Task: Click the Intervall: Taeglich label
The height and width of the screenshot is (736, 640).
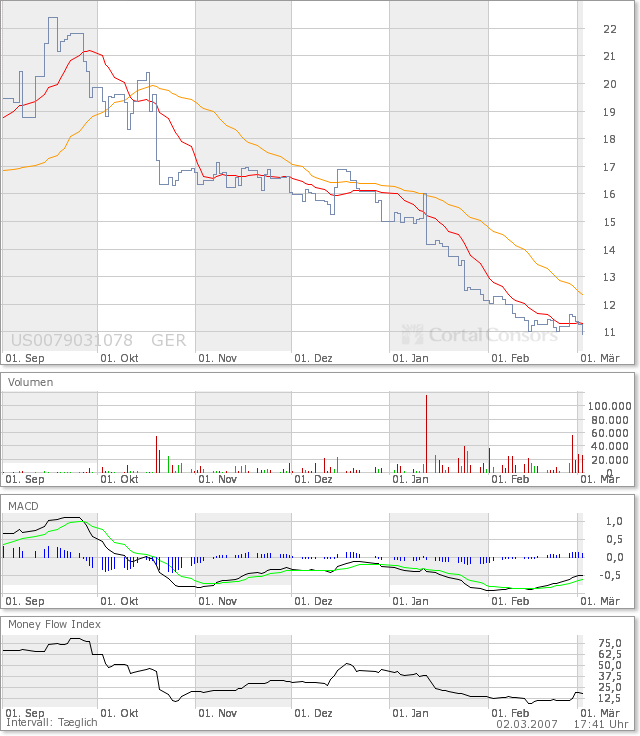Action: [52, 721]
